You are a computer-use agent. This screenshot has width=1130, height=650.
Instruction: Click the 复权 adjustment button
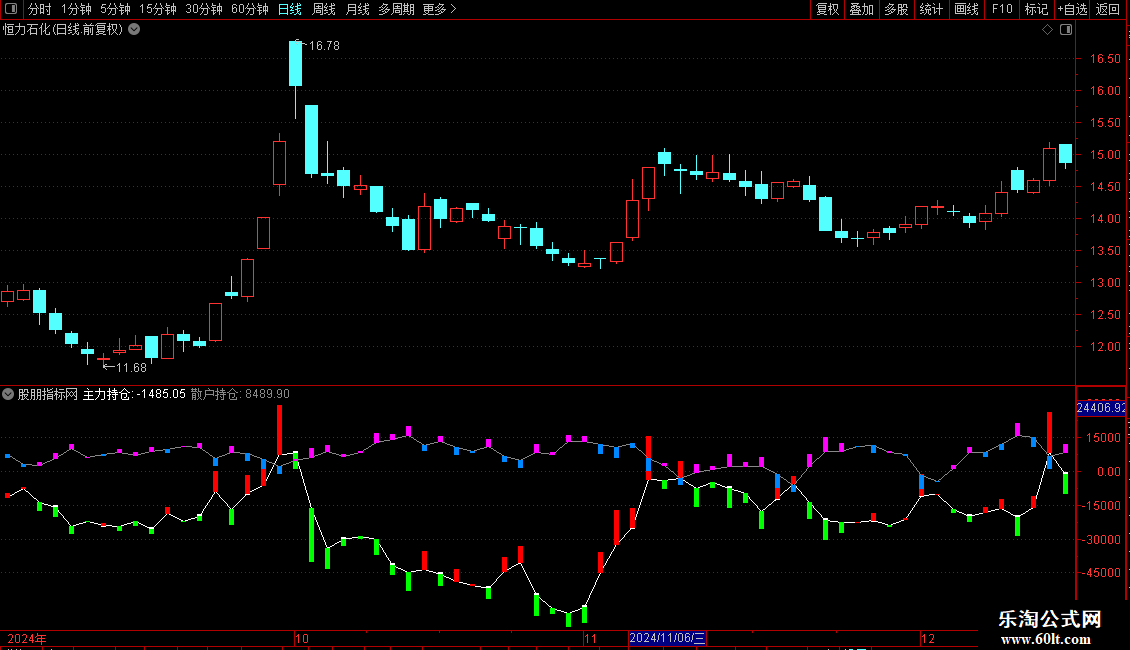pos(827,9)
